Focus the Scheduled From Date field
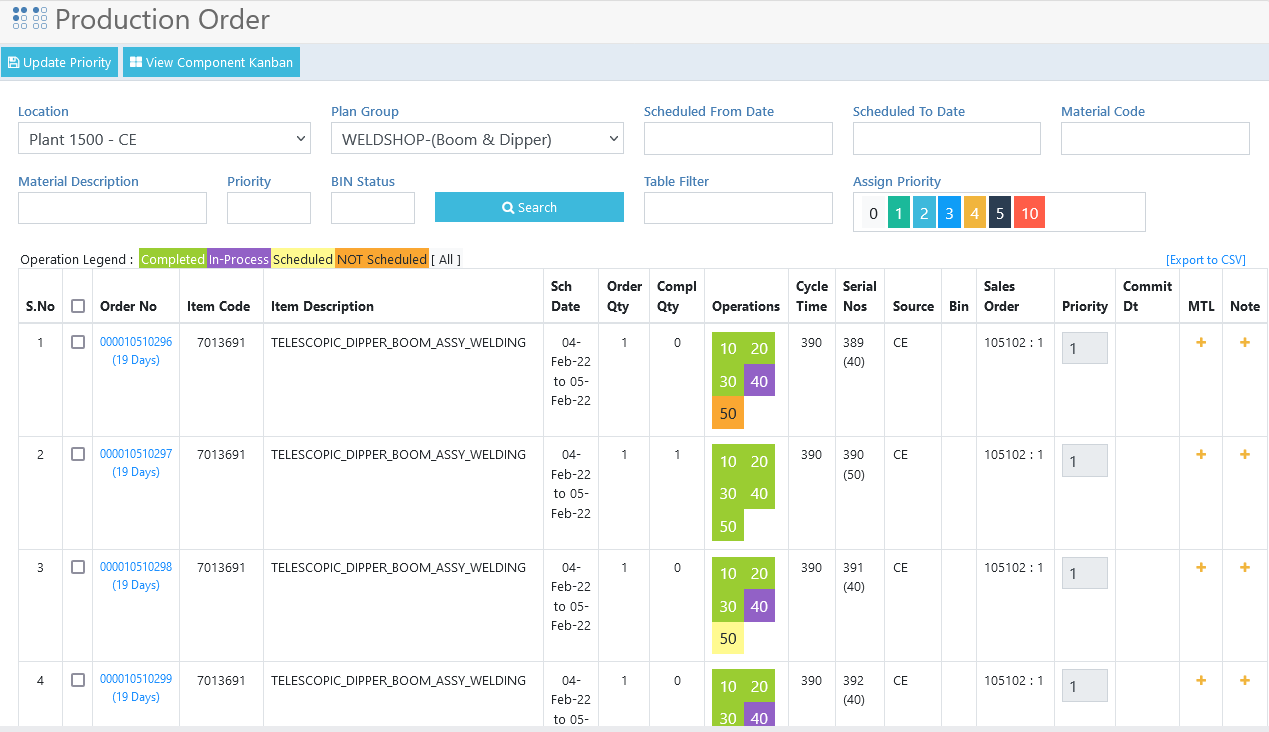 pos(738,139)
